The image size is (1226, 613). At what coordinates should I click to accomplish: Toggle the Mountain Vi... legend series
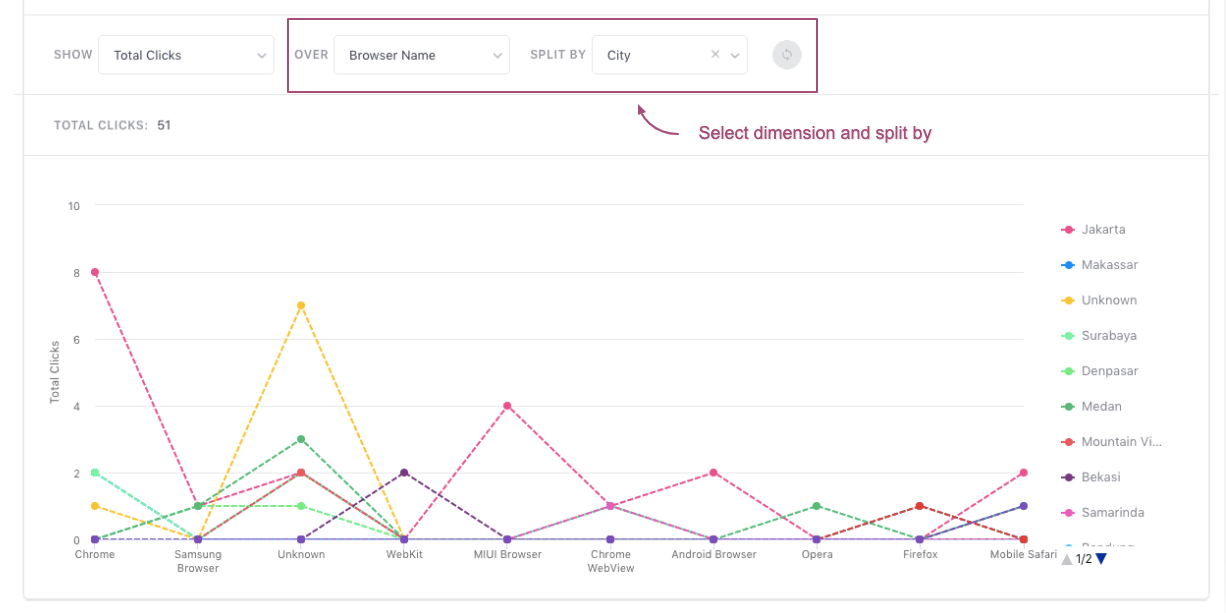(1111, 442)
